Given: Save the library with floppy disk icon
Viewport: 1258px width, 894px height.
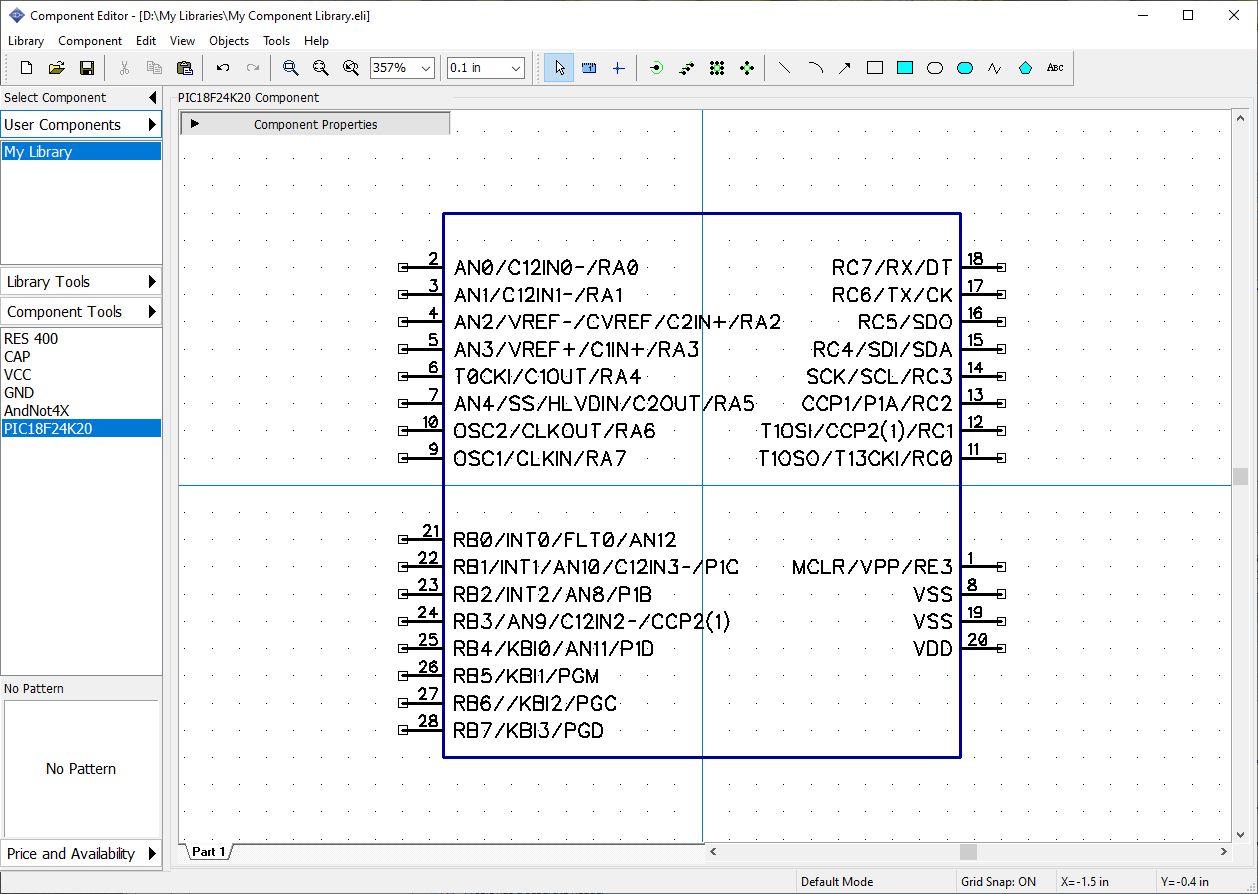Looking at the screenshot, I should 87,68.
